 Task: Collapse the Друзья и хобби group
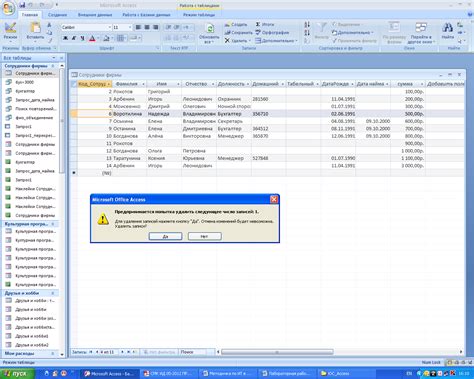(x=53, y=293)
